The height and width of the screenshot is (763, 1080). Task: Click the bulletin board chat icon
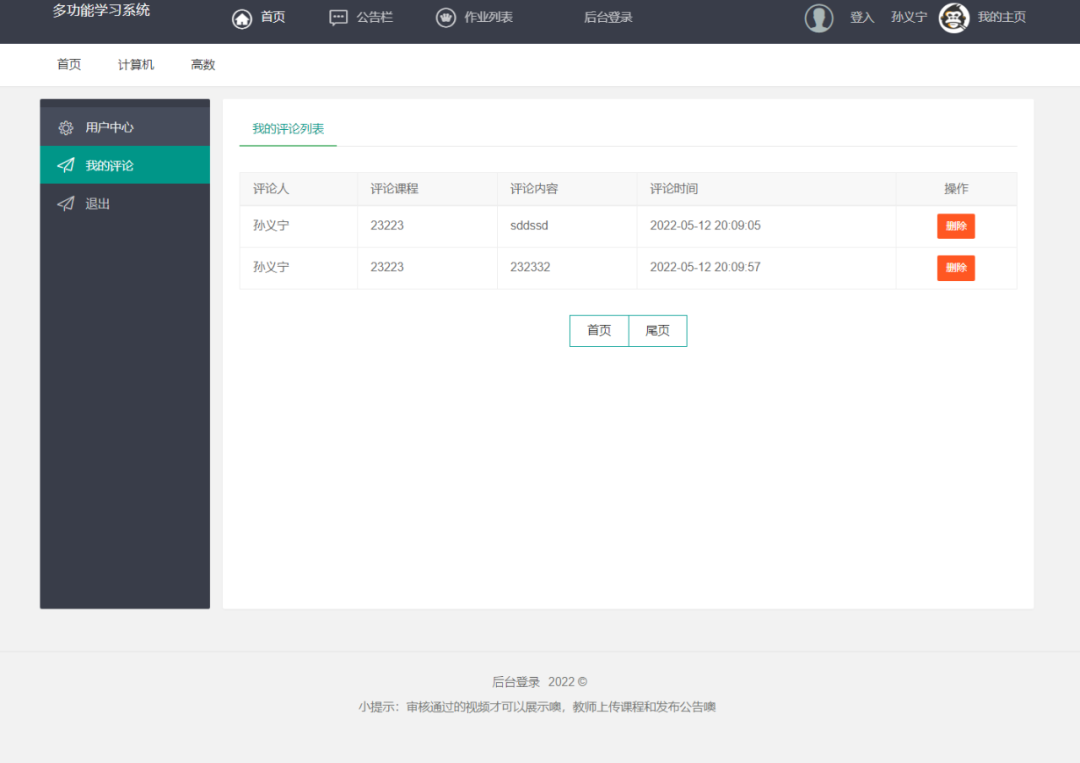338,18
